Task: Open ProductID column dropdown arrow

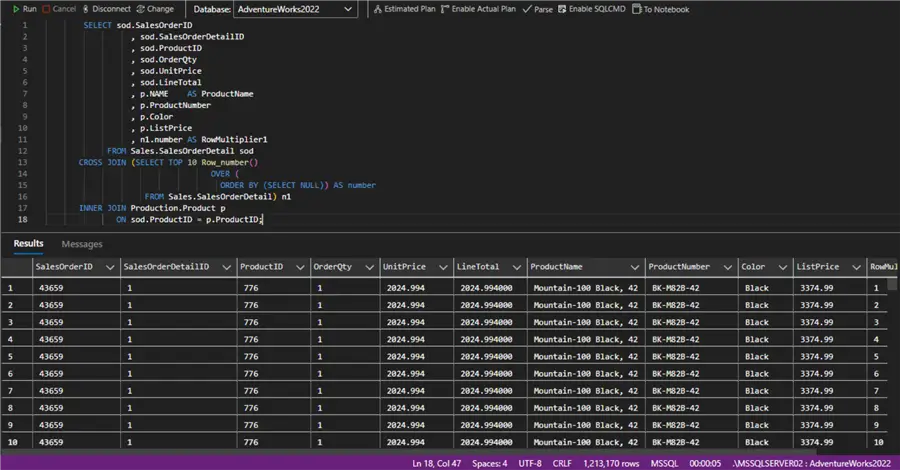Action: [x=300, y=267]
